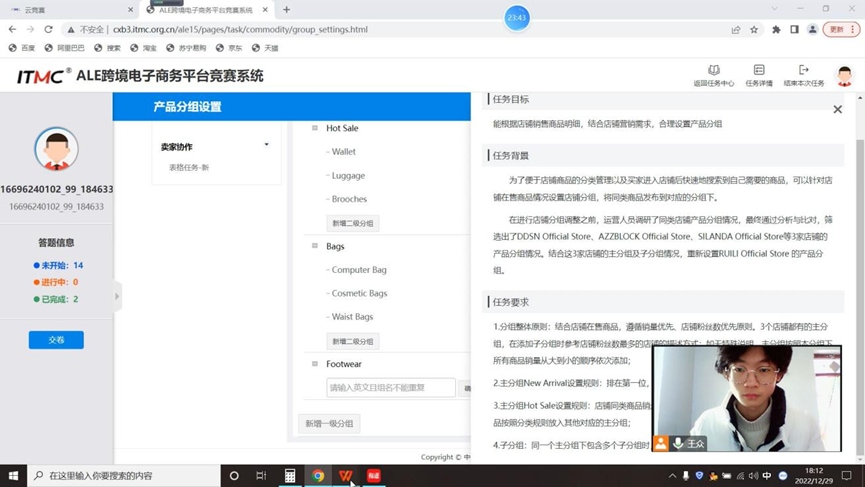865x487 pixels.
Task: Click 新增二级分组 under Hot Sale
Action: (353, 223)
